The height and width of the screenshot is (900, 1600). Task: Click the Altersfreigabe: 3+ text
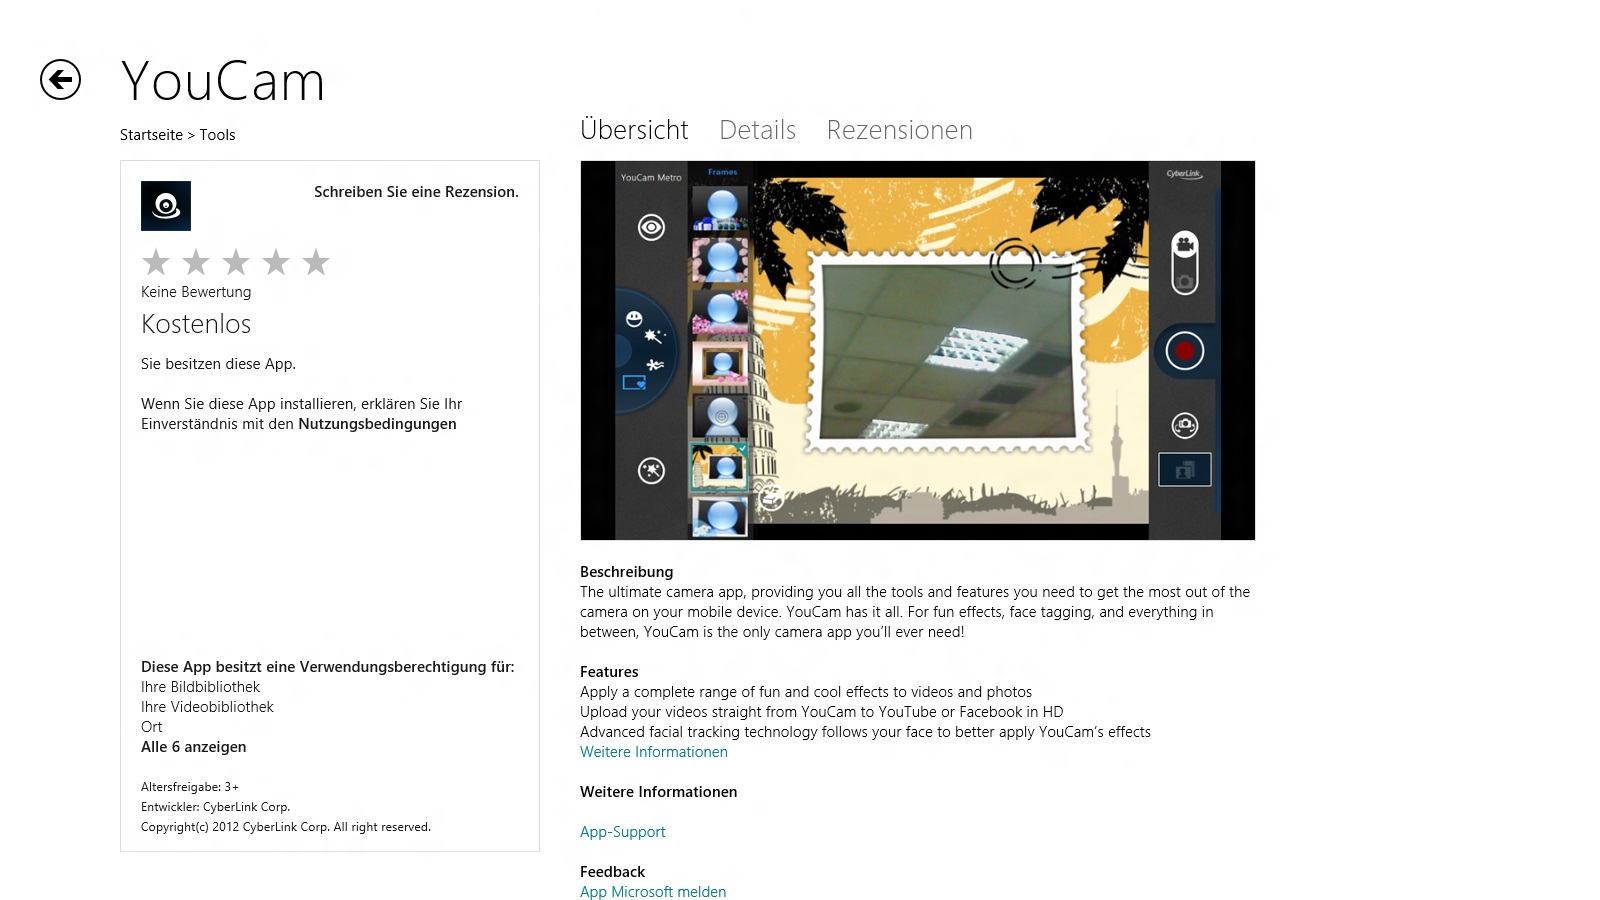click(190, 787)
